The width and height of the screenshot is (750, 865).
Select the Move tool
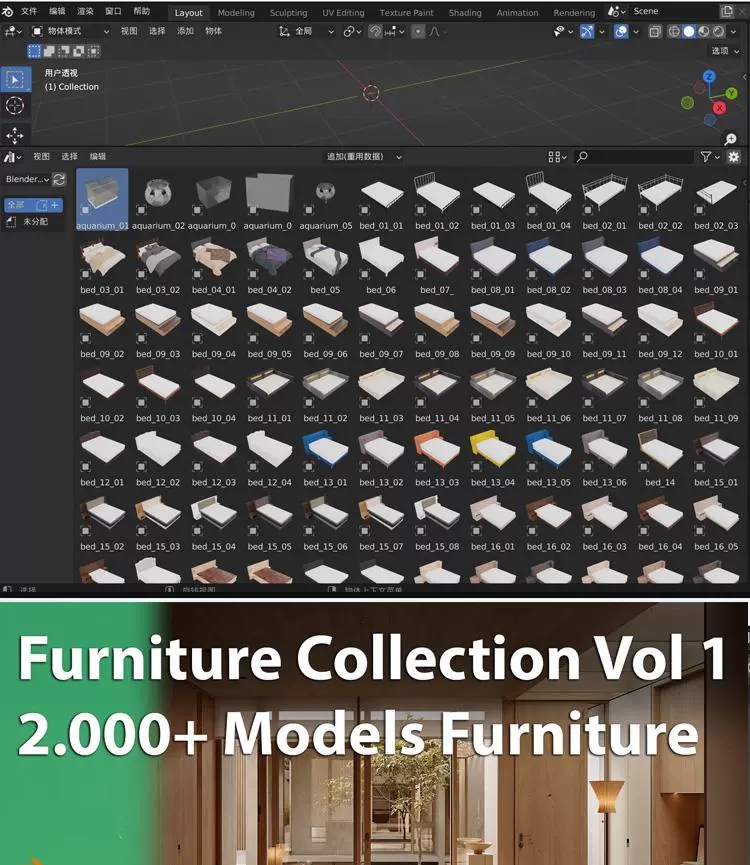(15, 135)
